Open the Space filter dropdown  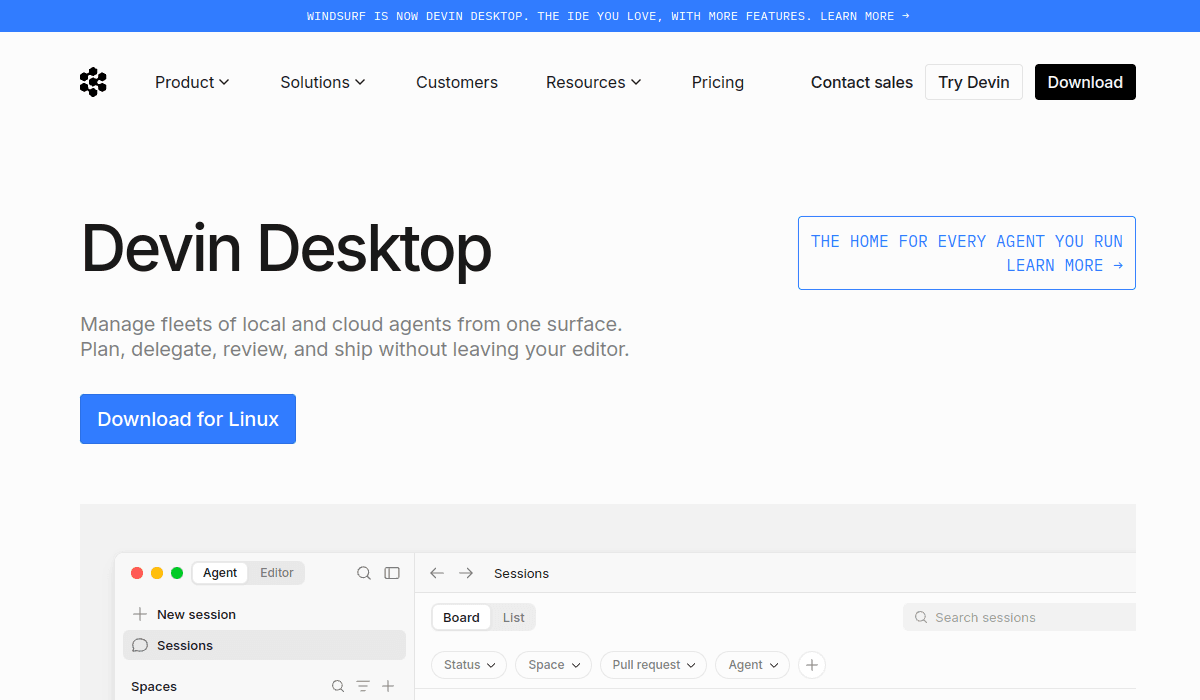click(x=554, y=665)
